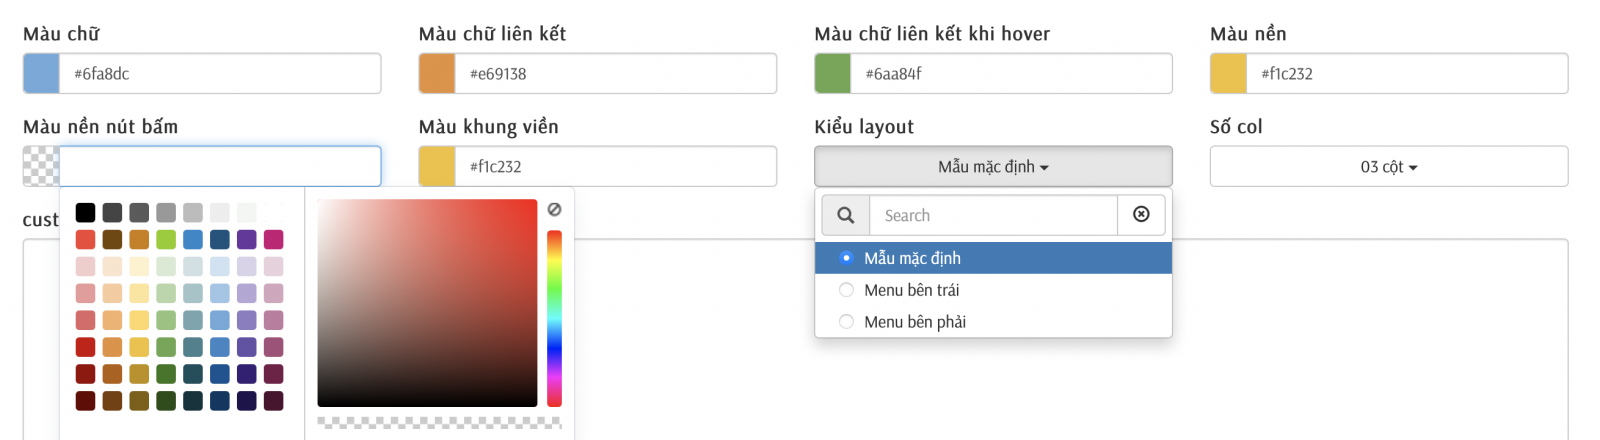Open the Kiểu layout Mẫu mặc định dropdown
The image size is (1600, 440).
pos(993,166)
